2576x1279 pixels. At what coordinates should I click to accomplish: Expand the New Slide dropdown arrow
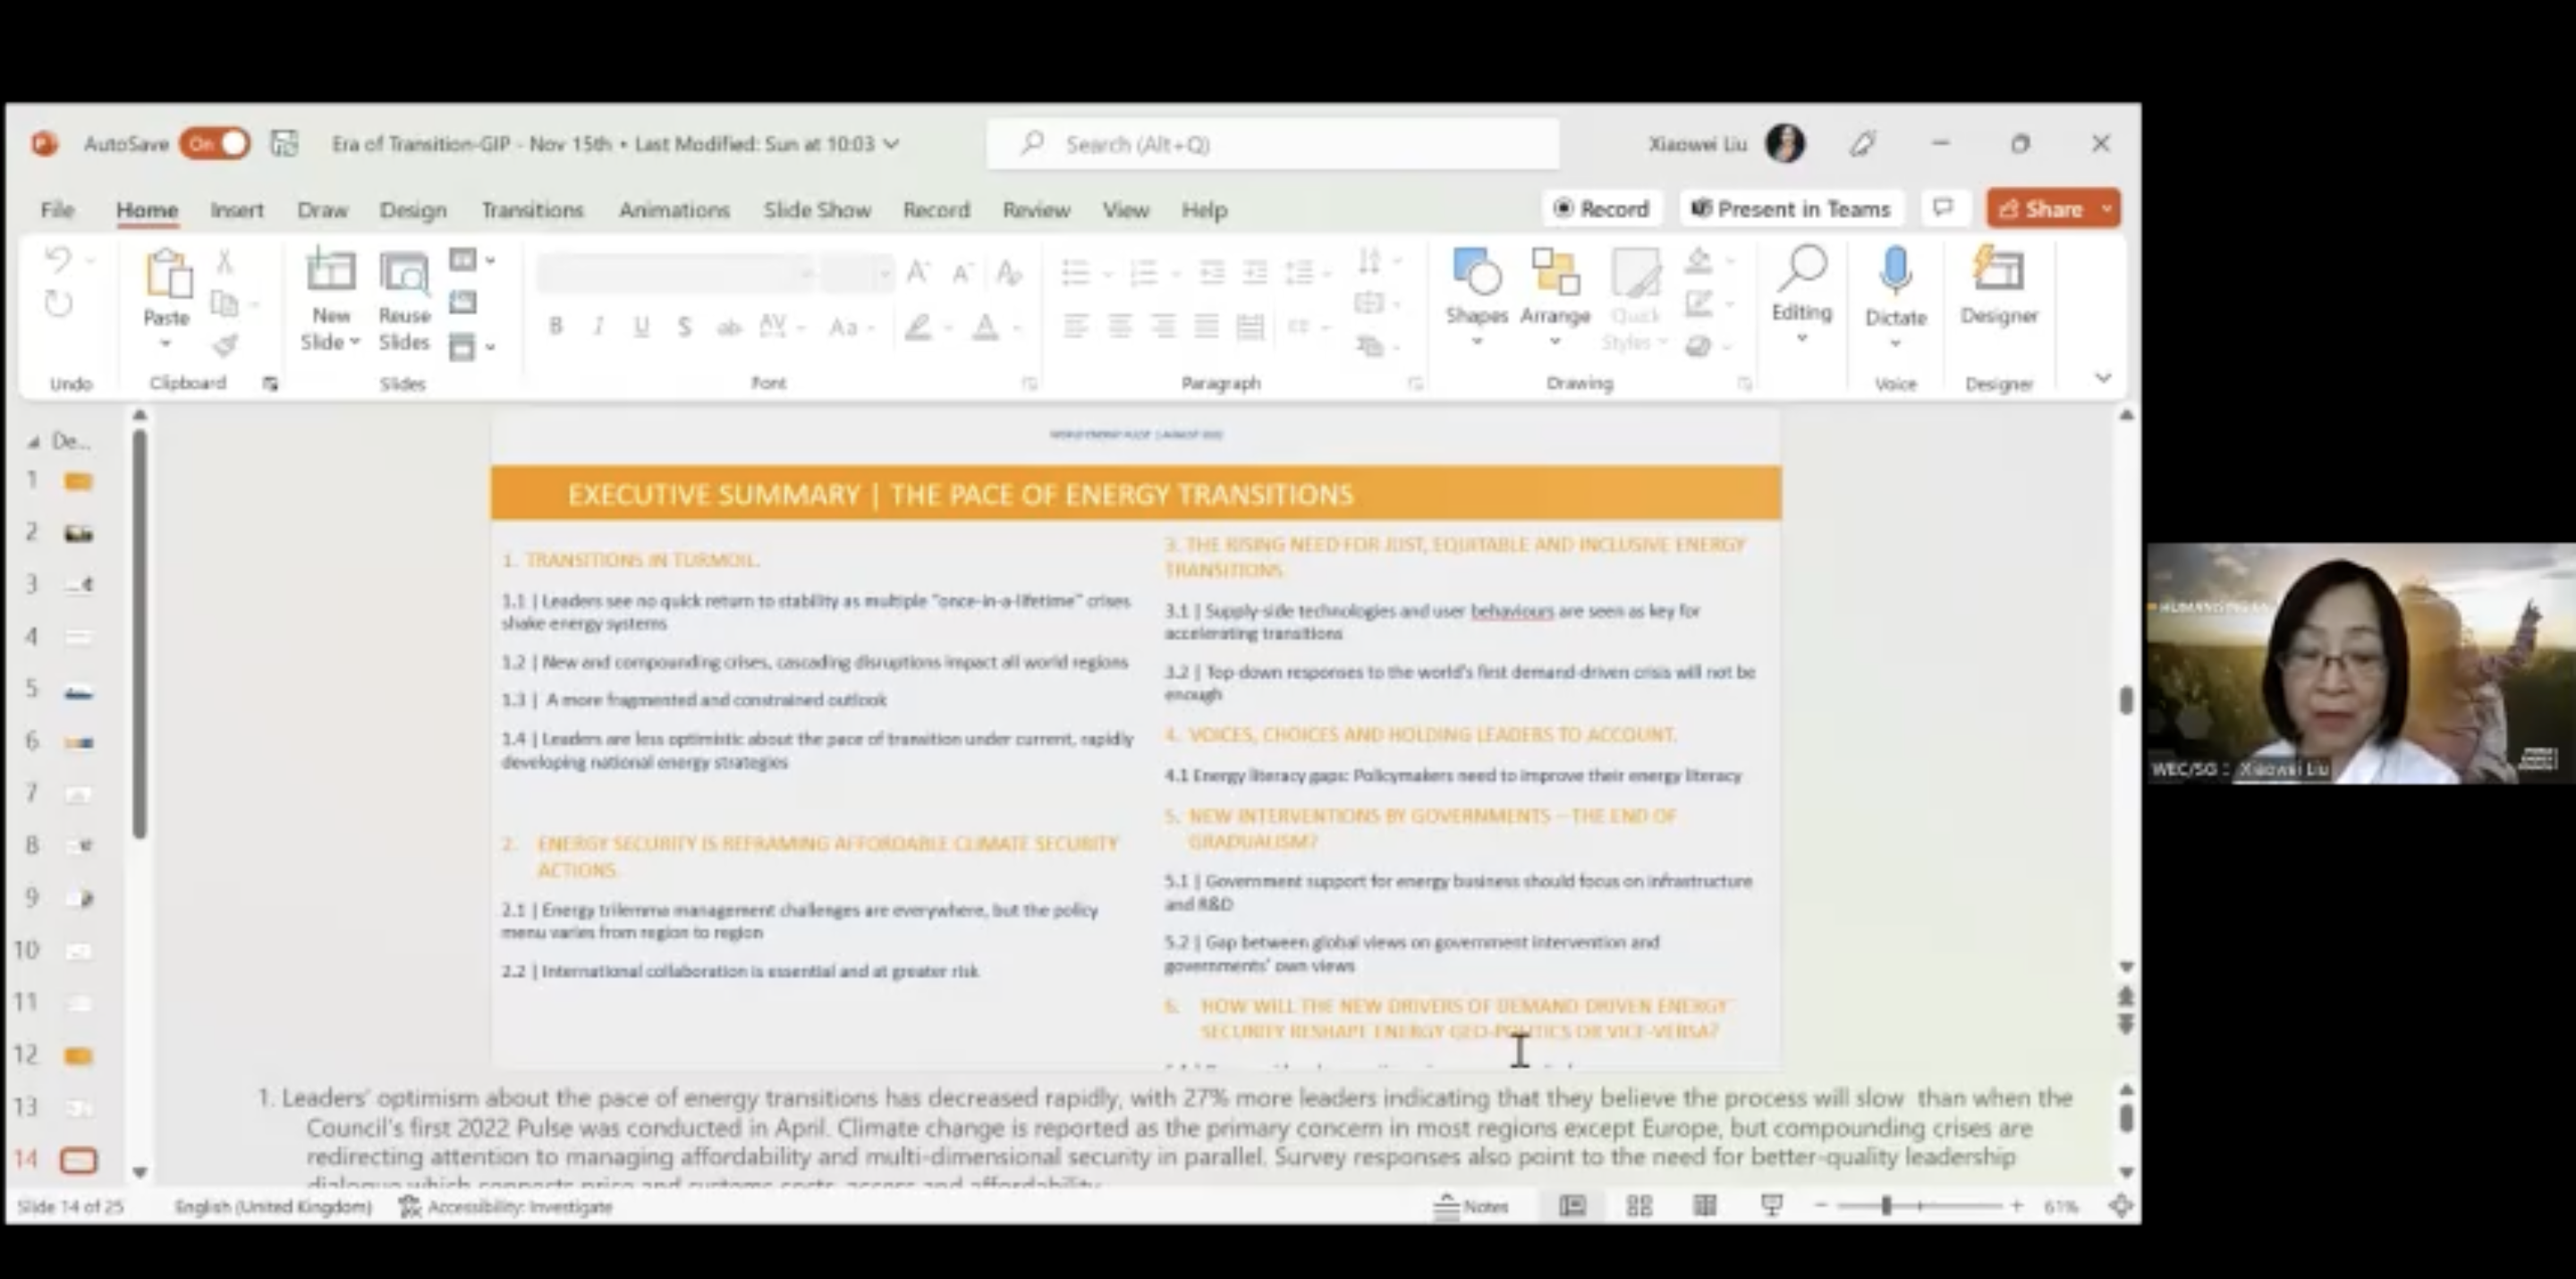(x=354, y=342)
